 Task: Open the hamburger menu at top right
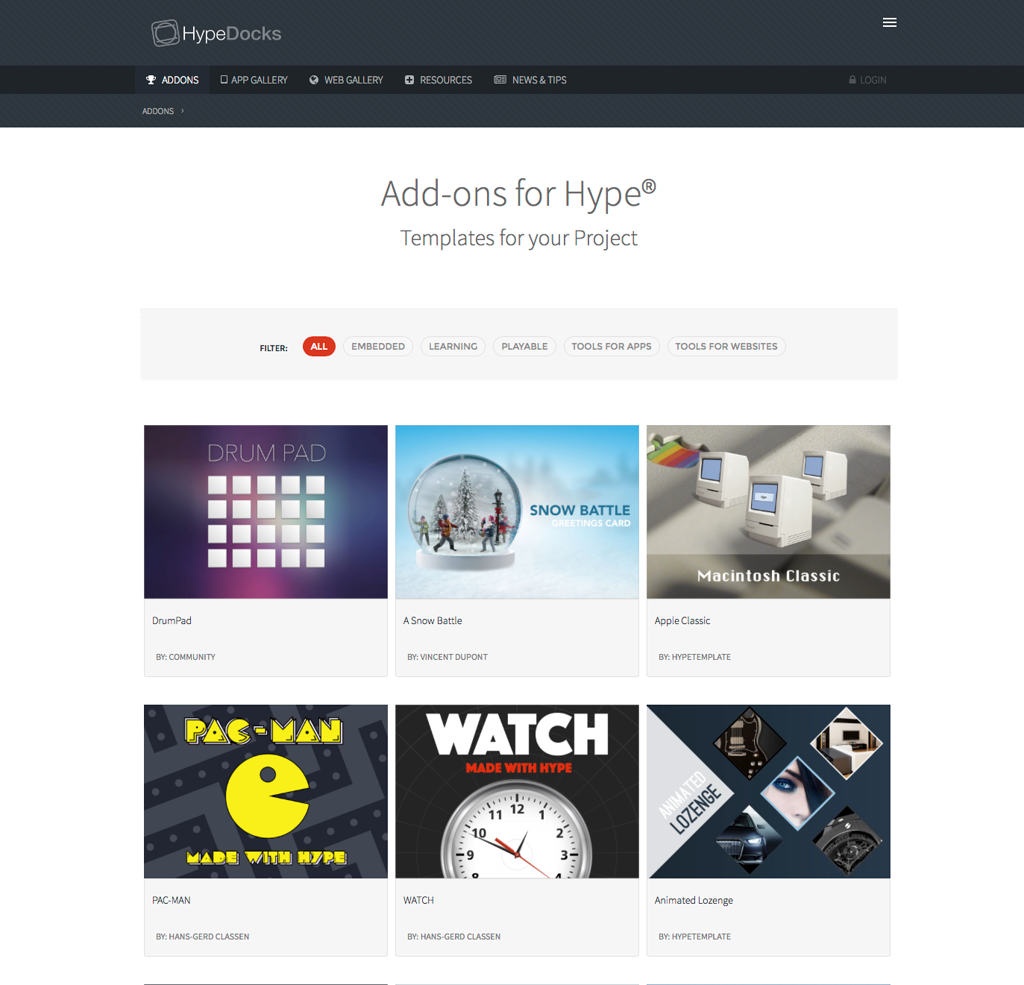(890, 22)
